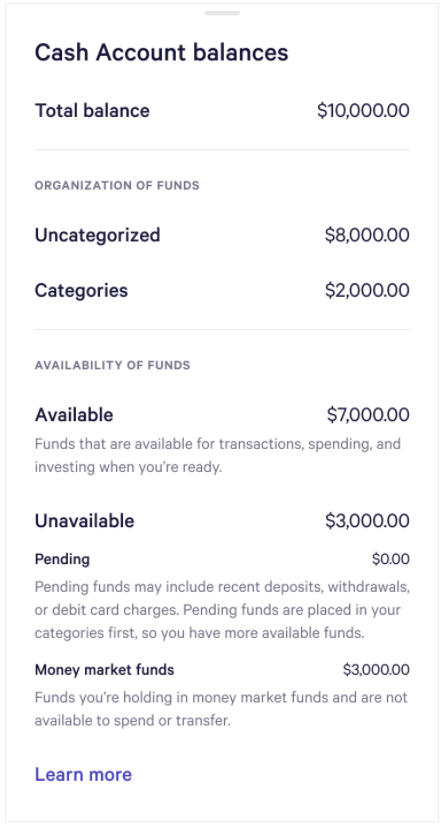Select the Unavailable funds label

coord(84,520)
